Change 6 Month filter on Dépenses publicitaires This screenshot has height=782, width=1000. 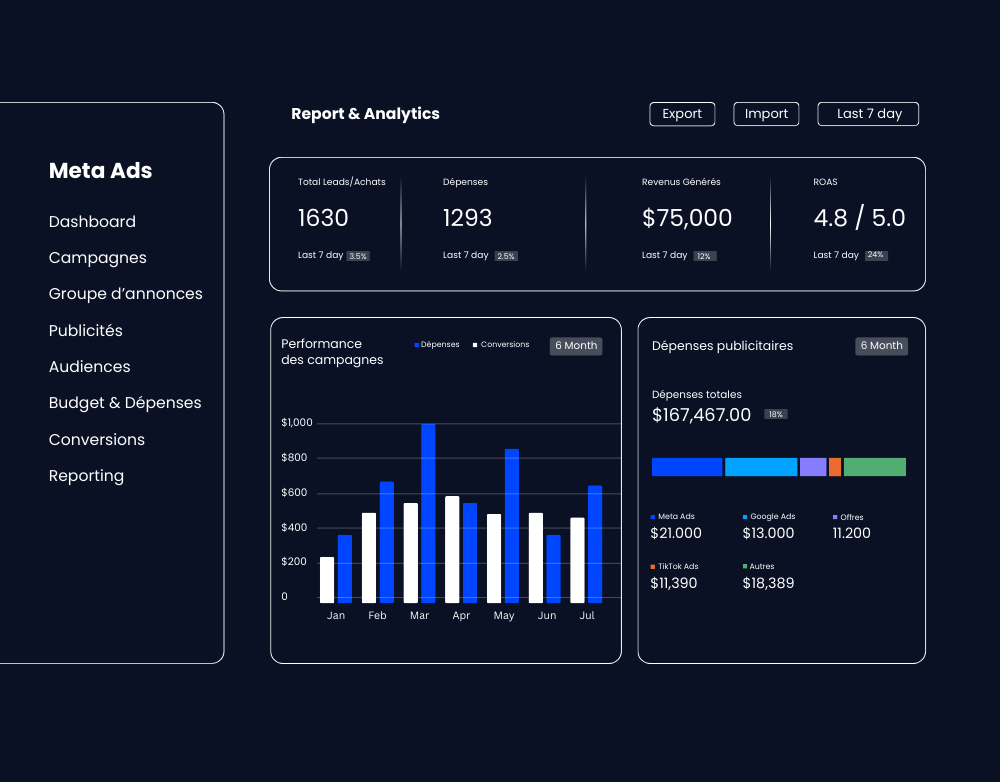(881, 346)
